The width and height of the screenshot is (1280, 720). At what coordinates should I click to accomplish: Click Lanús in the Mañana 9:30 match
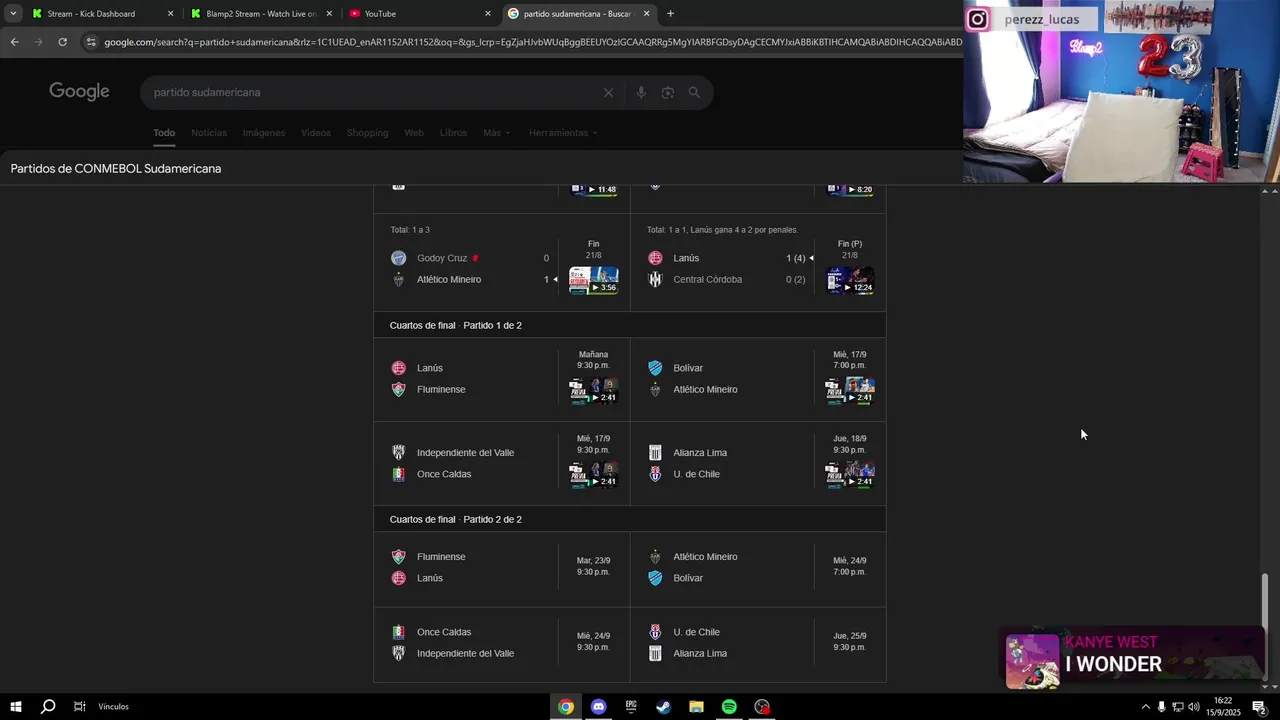point(429,368)
